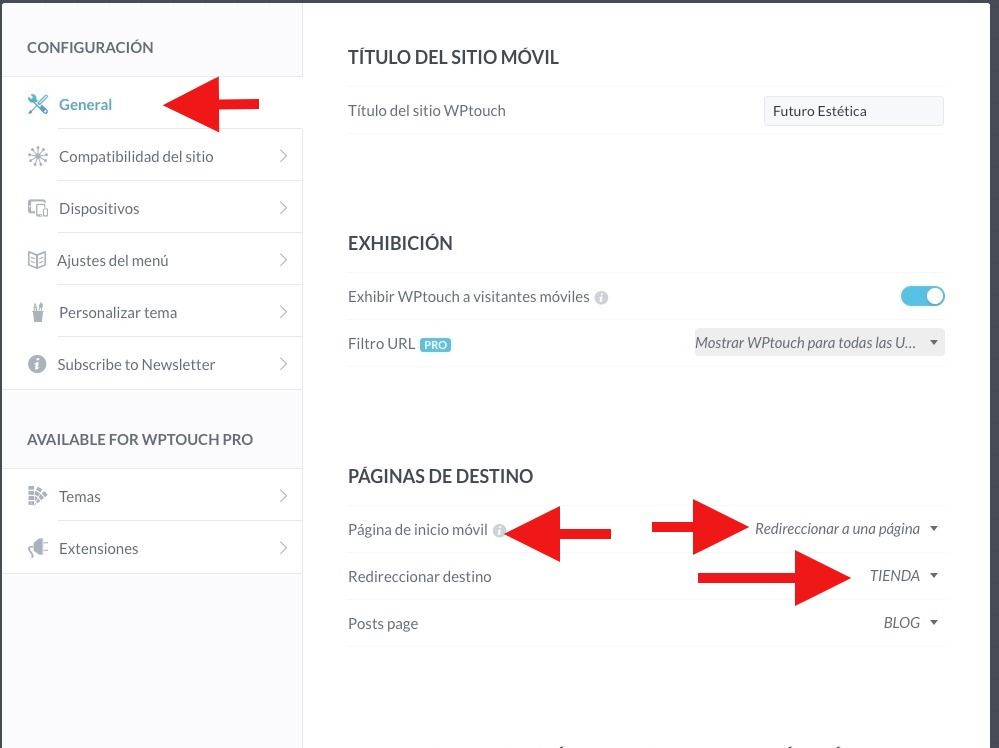
Task: Click the Dispositivos devices icon
Action: tap(38, 208)
